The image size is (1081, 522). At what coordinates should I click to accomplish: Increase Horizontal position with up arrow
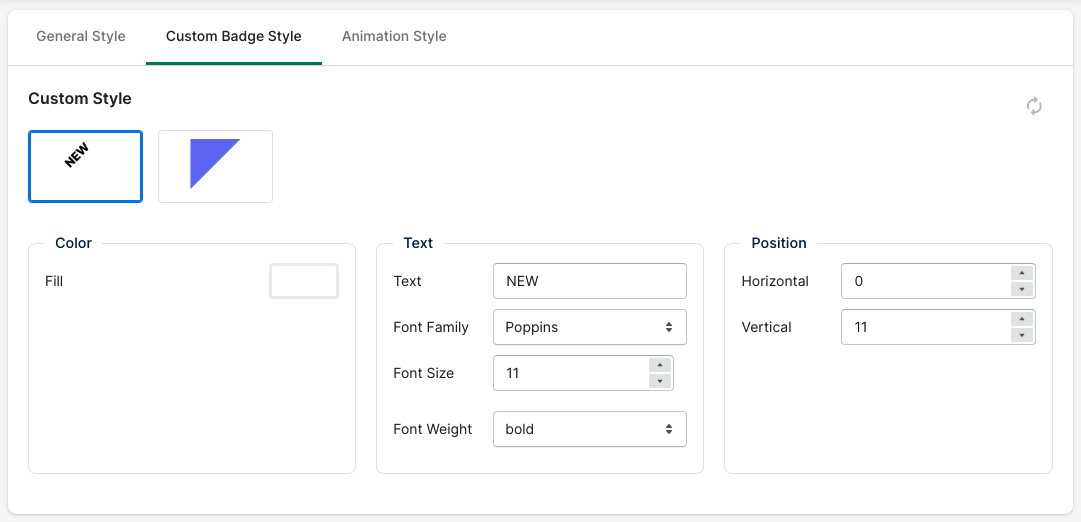click(1022, 273)
